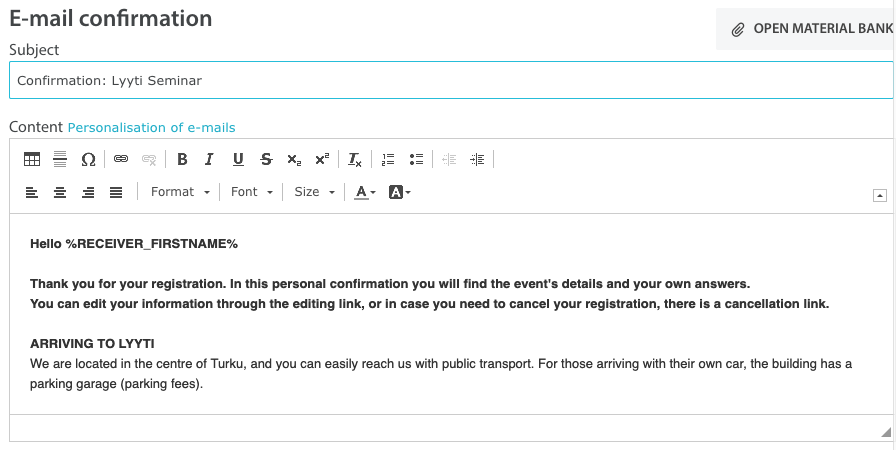Viewport: 896px width, 450px height.
Task: Open the Personalisation of e-mails link
Action: [x=151, y=127]
